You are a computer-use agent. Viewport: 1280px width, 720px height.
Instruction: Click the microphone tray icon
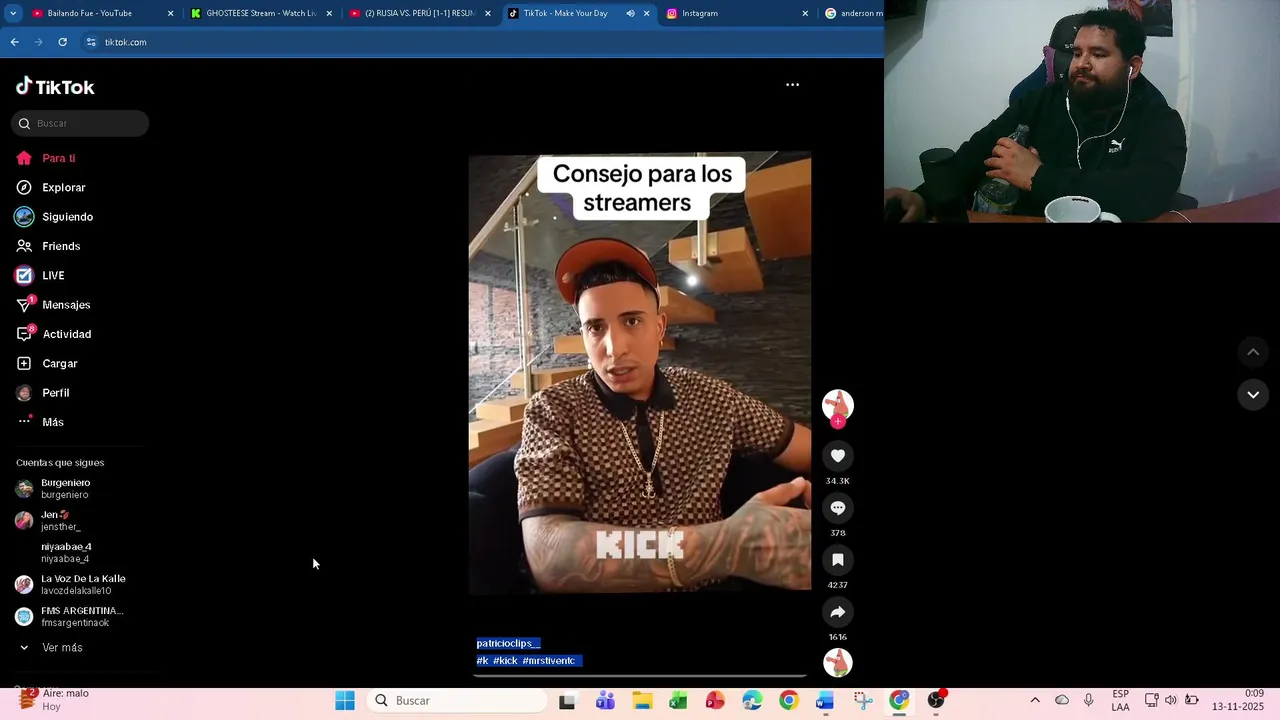[x=1089, y=700]
